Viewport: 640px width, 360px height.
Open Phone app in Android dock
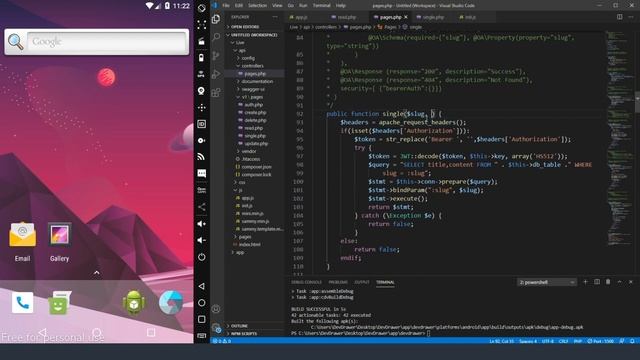point(23,303)
